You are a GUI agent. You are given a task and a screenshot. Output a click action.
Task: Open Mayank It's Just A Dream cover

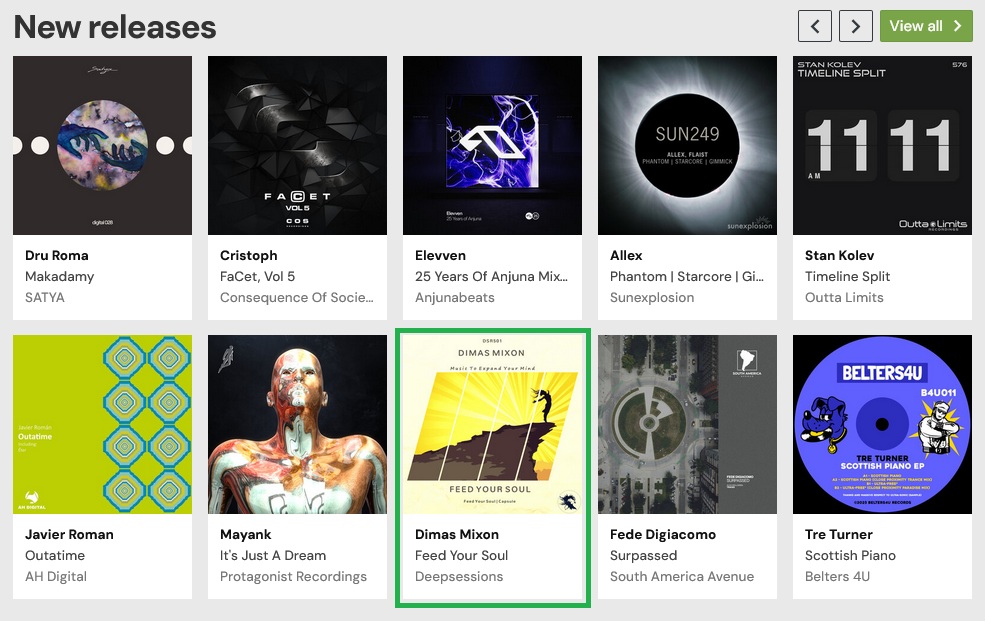[297, 424]
